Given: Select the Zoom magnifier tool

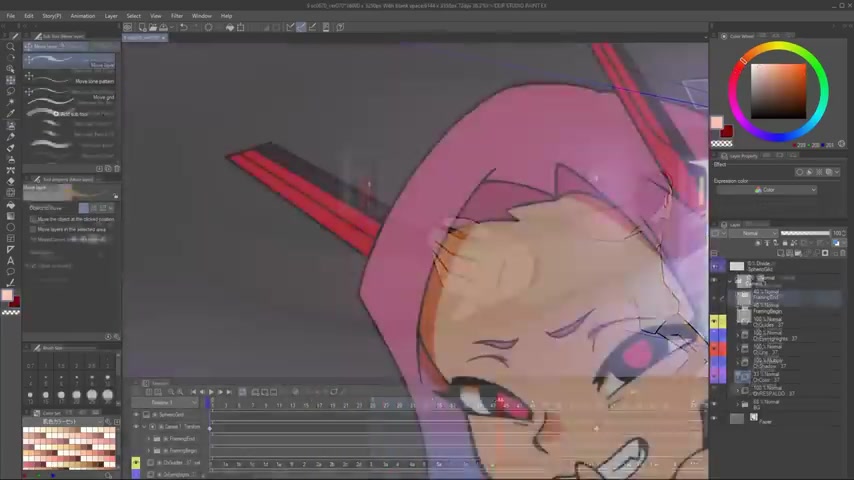Looking at the screenshot, I should tap(10, 46).
